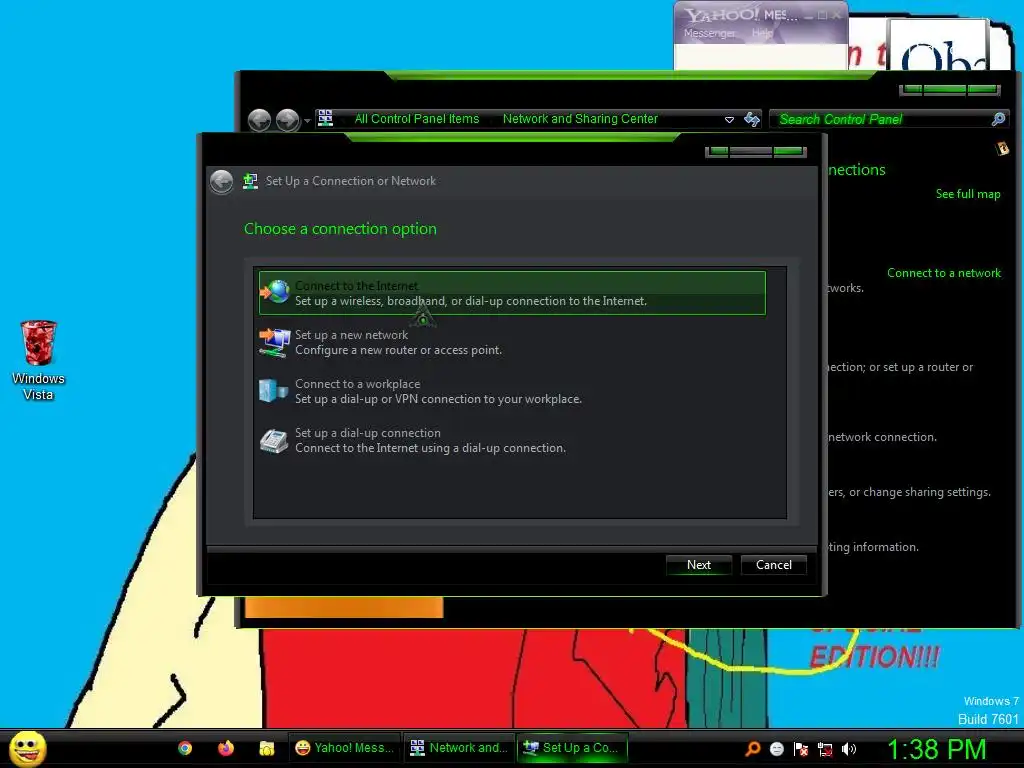
Task: Click the address bar refresh icon
Action: [752, 119]
